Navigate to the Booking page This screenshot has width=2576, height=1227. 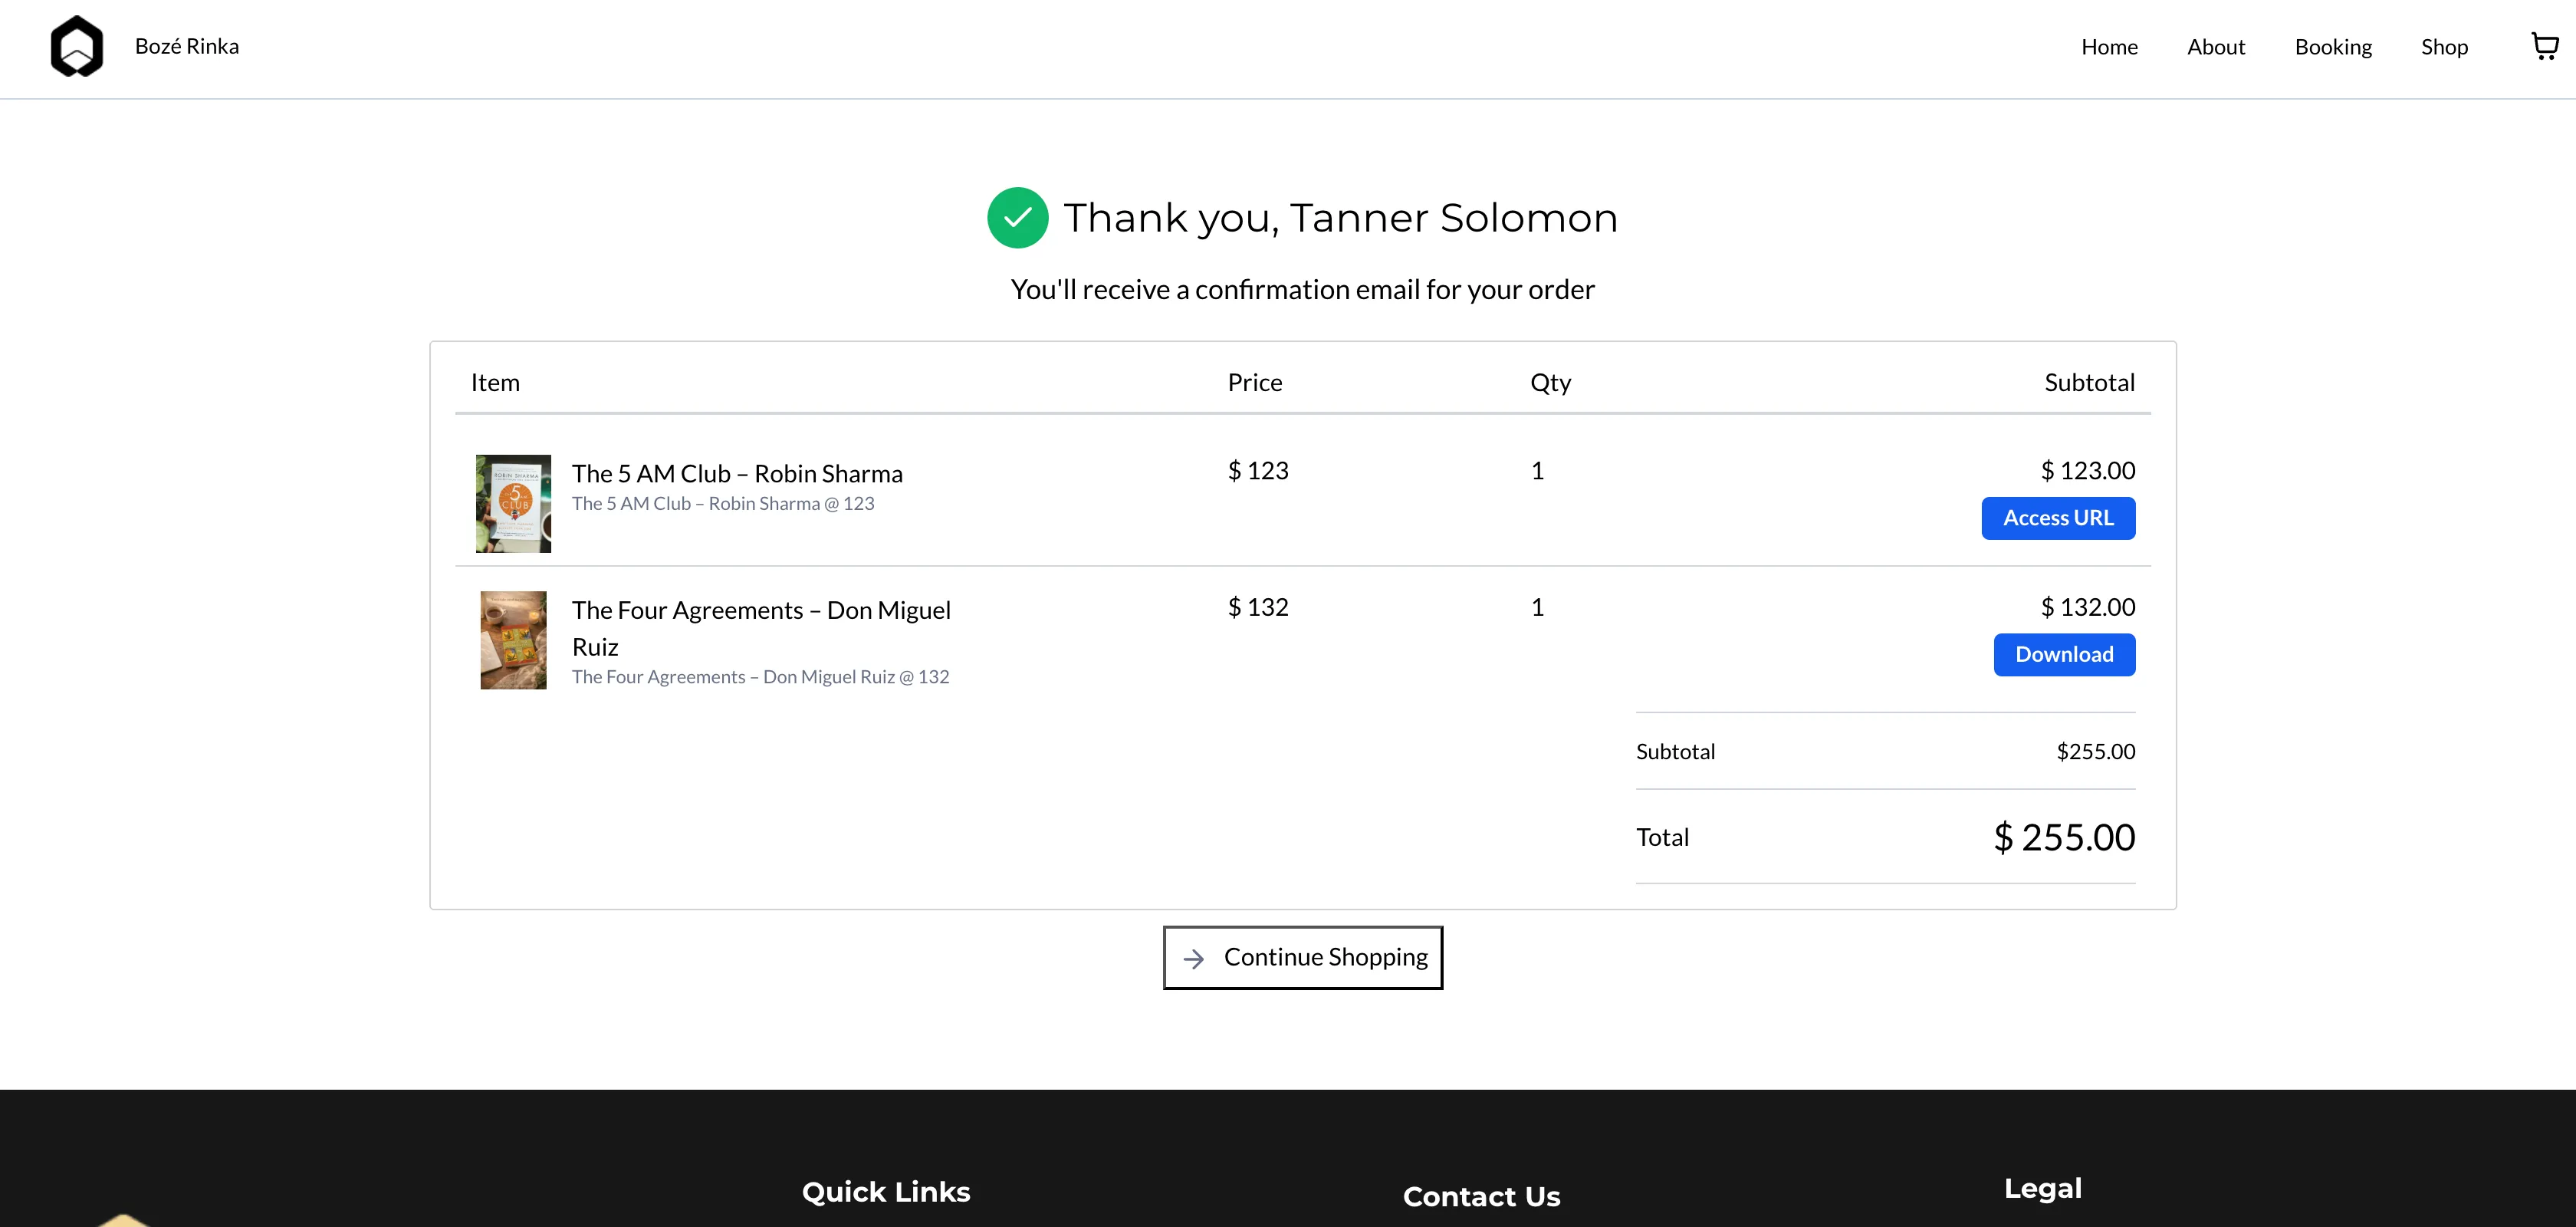2333,47
